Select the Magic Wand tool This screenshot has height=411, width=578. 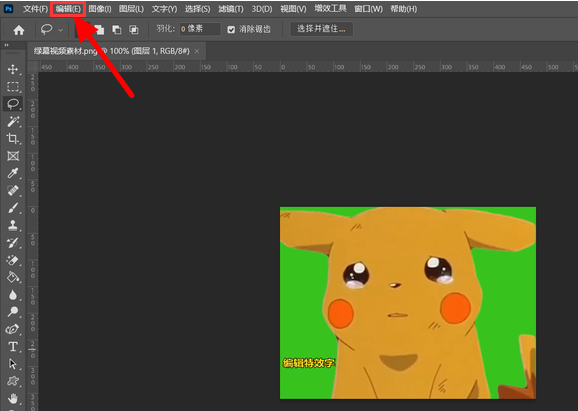13,121
